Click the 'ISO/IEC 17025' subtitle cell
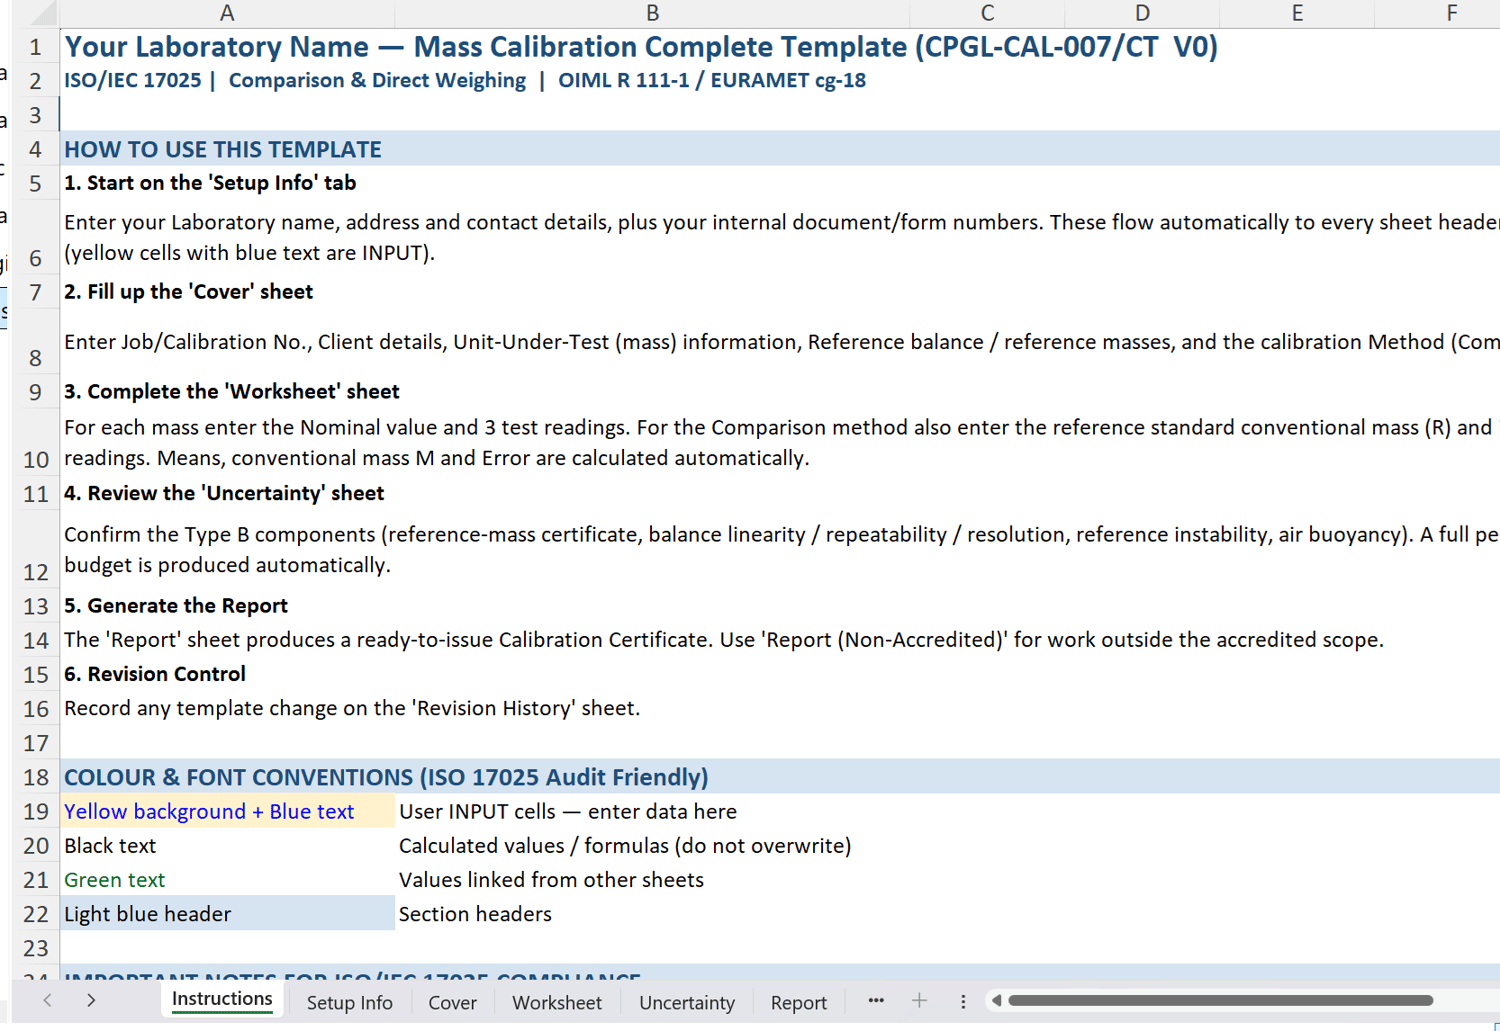Viewport: 1500px width, 1031px height. coord(465,80)
